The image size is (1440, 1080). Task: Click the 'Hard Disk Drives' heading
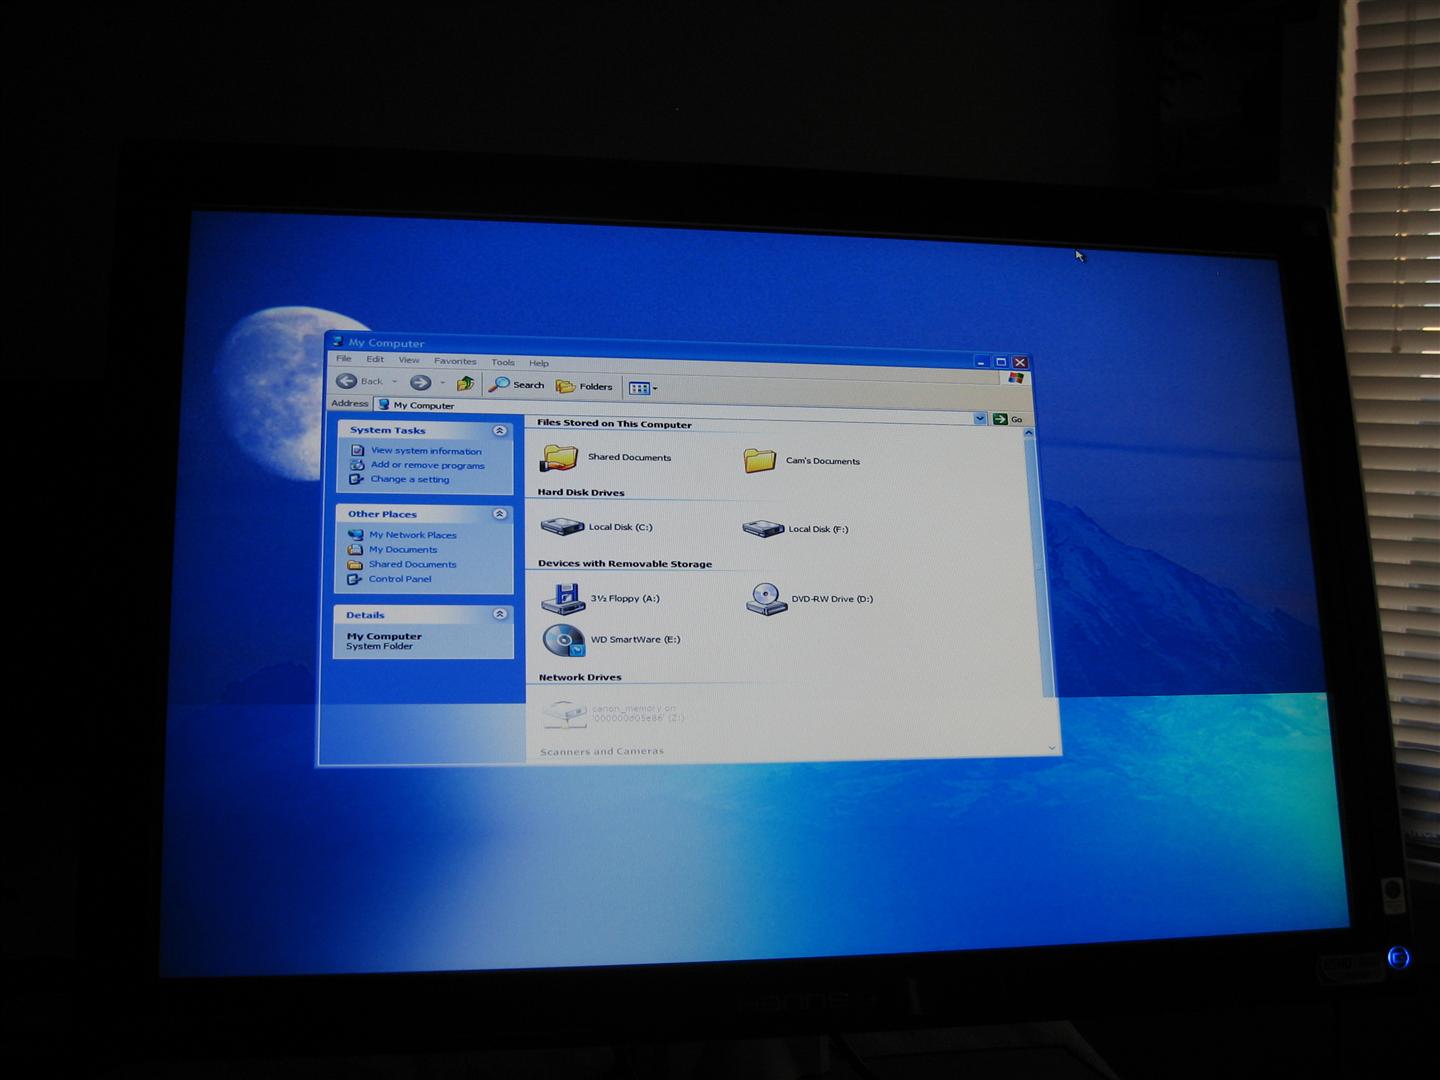581,492
